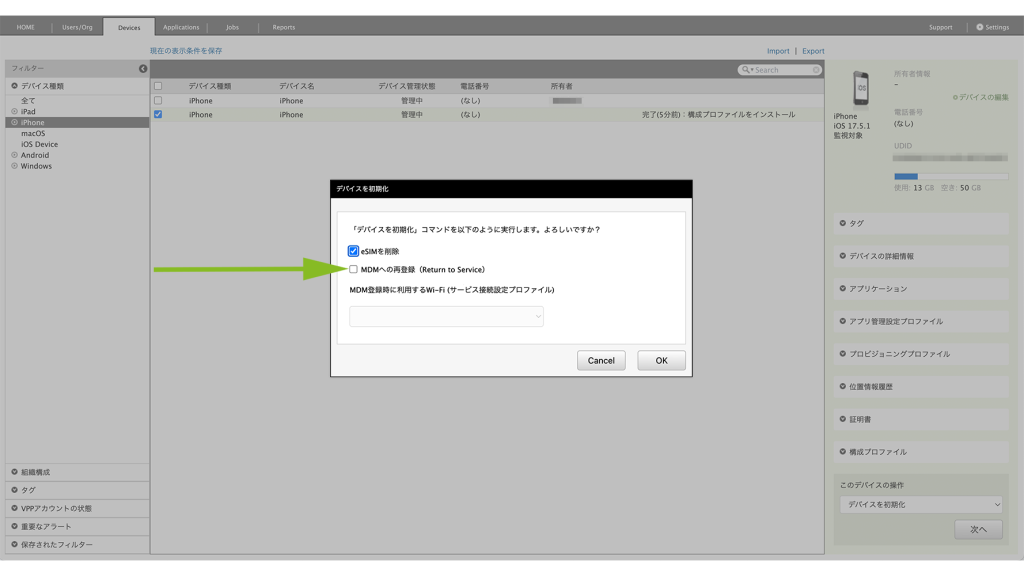Image resolution: width=1024 pixels, height=576 pixels.
Task: Expand the 保存されたフィルター section
Action: (77, 545)
